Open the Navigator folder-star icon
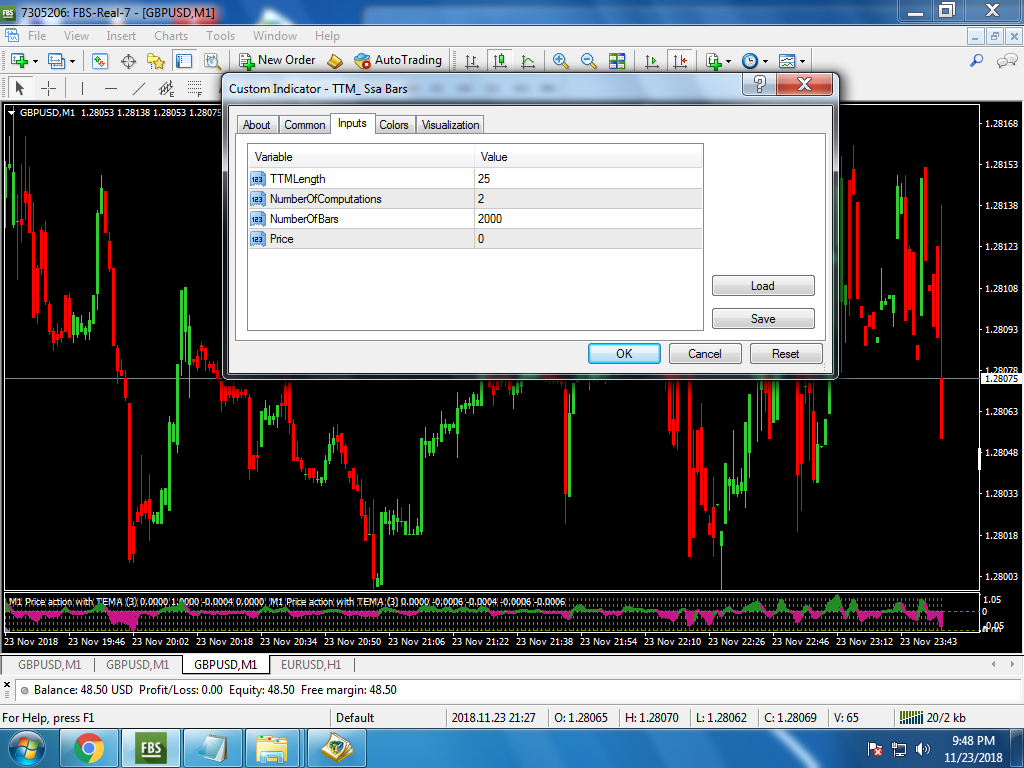This screenshot has height=768, width=1024. pyautogui.click(x=155, y=61)
